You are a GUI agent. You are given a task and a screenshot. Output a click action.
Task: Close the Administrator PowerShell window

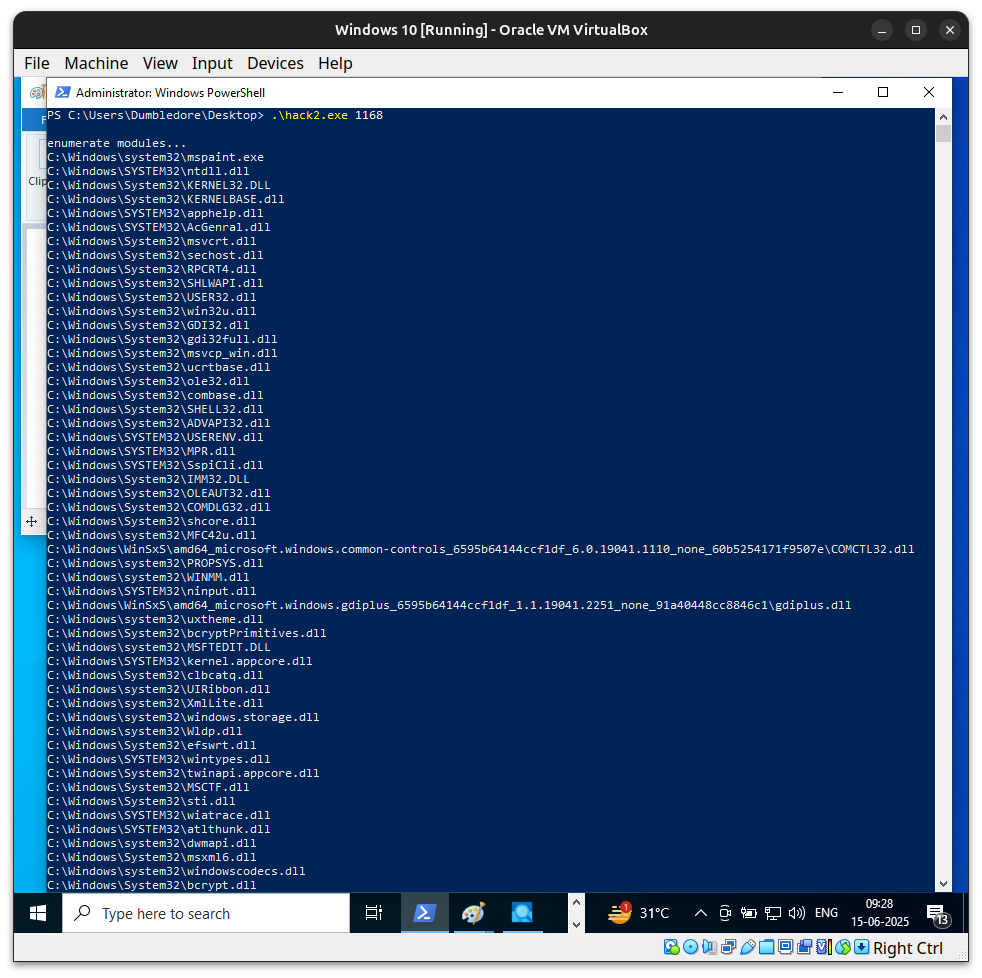(929, 92)
